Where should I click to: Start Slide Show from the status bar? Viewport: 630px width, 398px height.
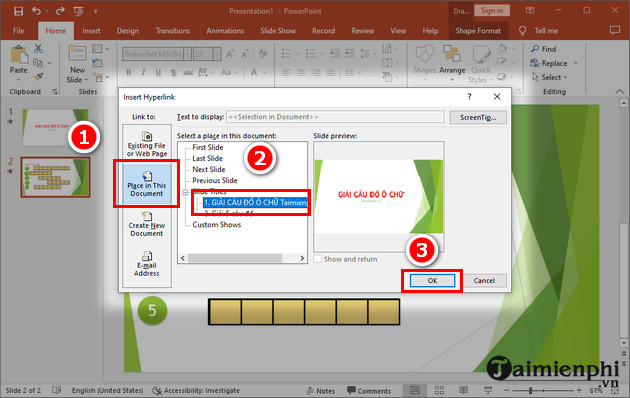488,390
